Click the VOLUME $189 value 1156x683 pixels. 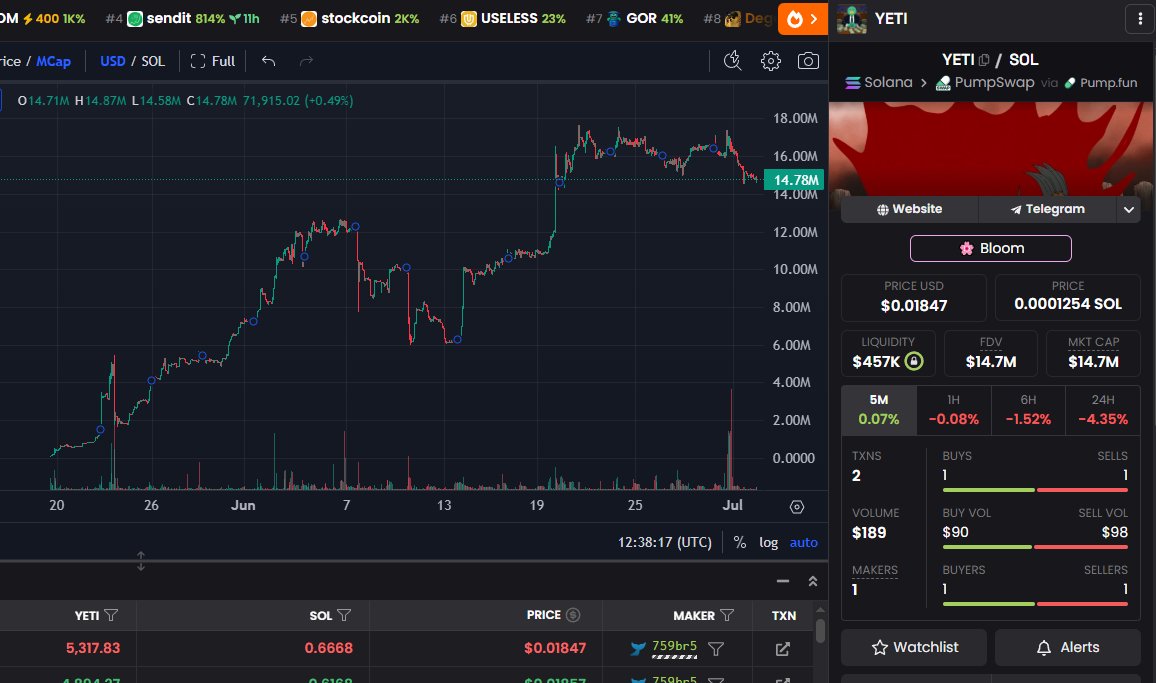click(x=869, y=533)
